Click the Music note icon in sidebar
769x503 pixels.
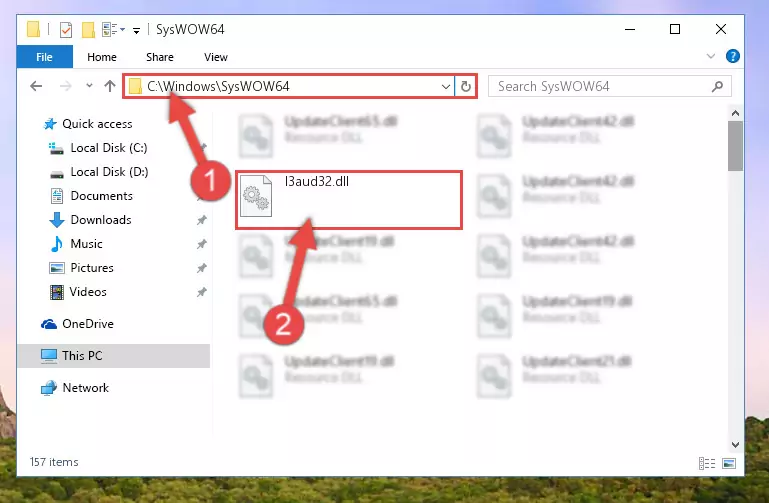coord(57,244)
